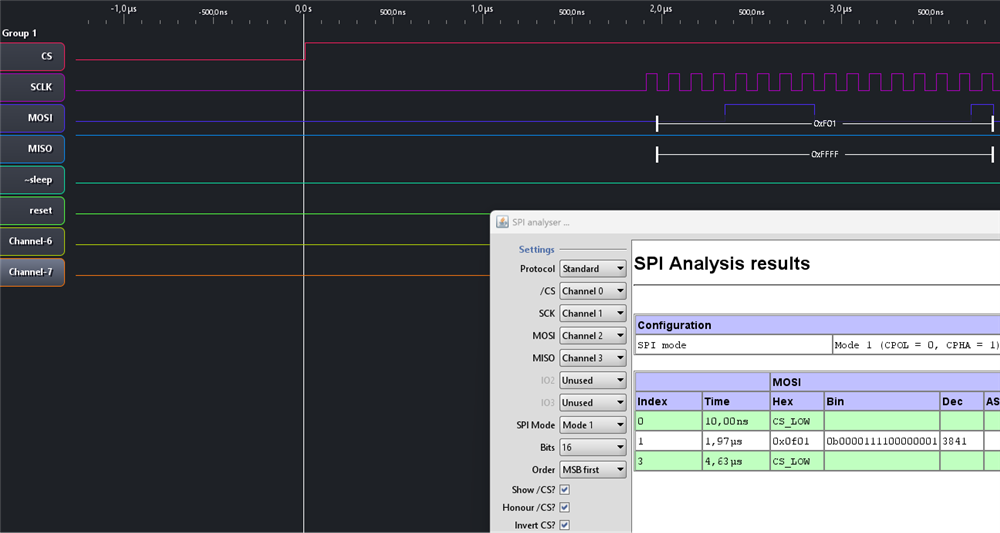
Task: Open the Bits dropdown showing 16
Action: [592, 448]
